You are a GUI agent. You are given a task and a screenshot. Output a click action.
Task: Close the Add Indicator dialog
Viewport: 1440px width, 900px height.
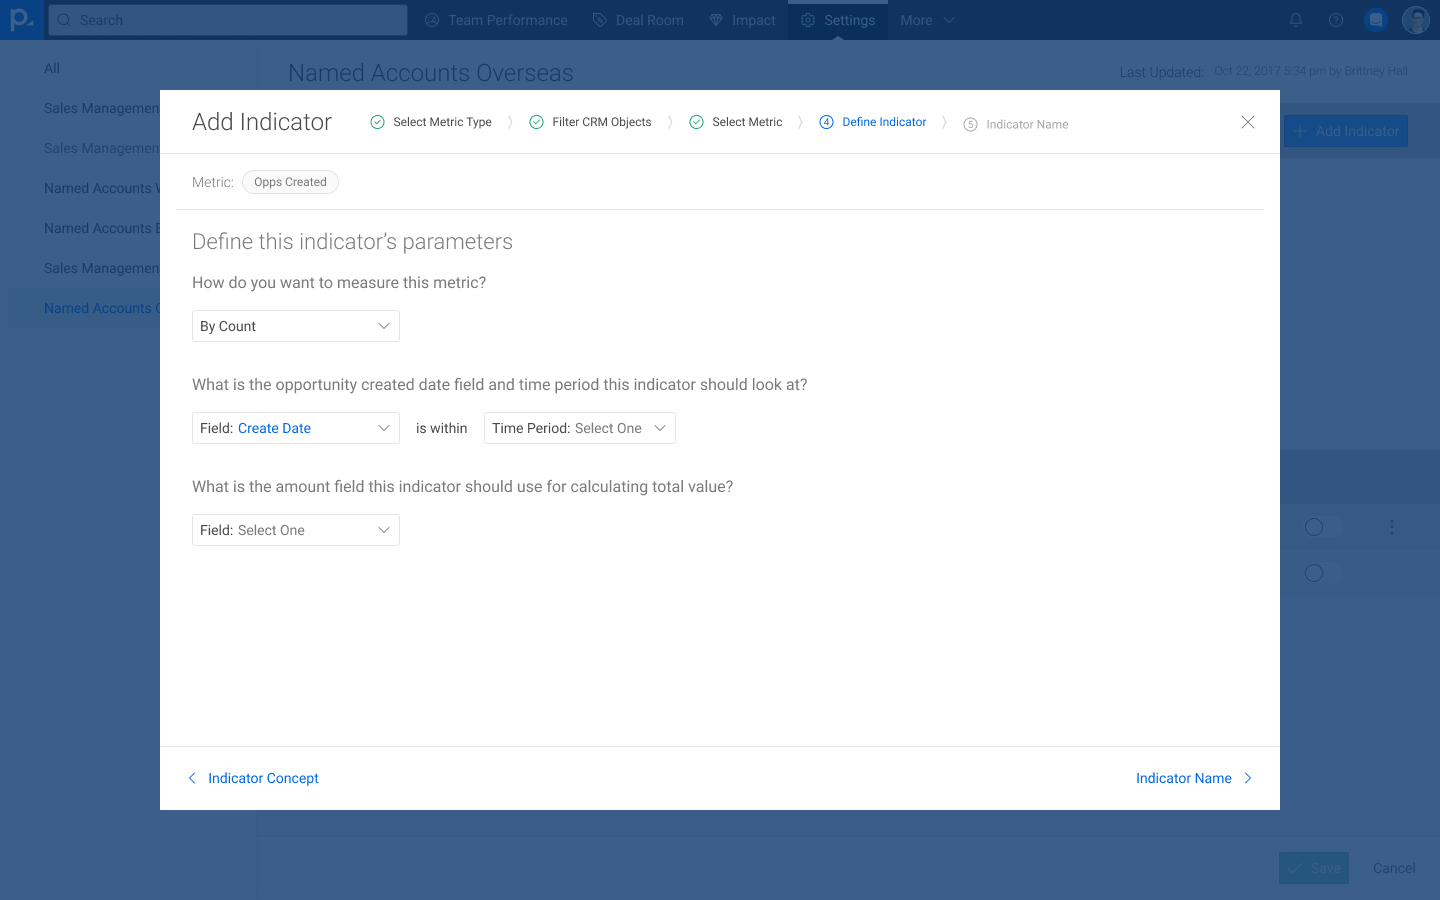1247,122
